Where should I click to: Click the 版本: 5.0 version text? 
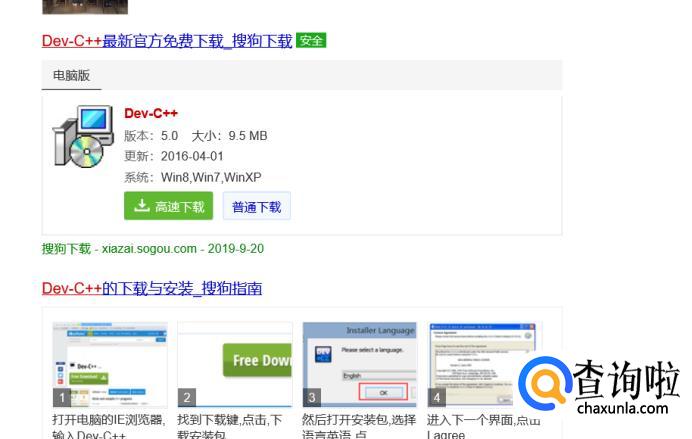coord(151,136)
